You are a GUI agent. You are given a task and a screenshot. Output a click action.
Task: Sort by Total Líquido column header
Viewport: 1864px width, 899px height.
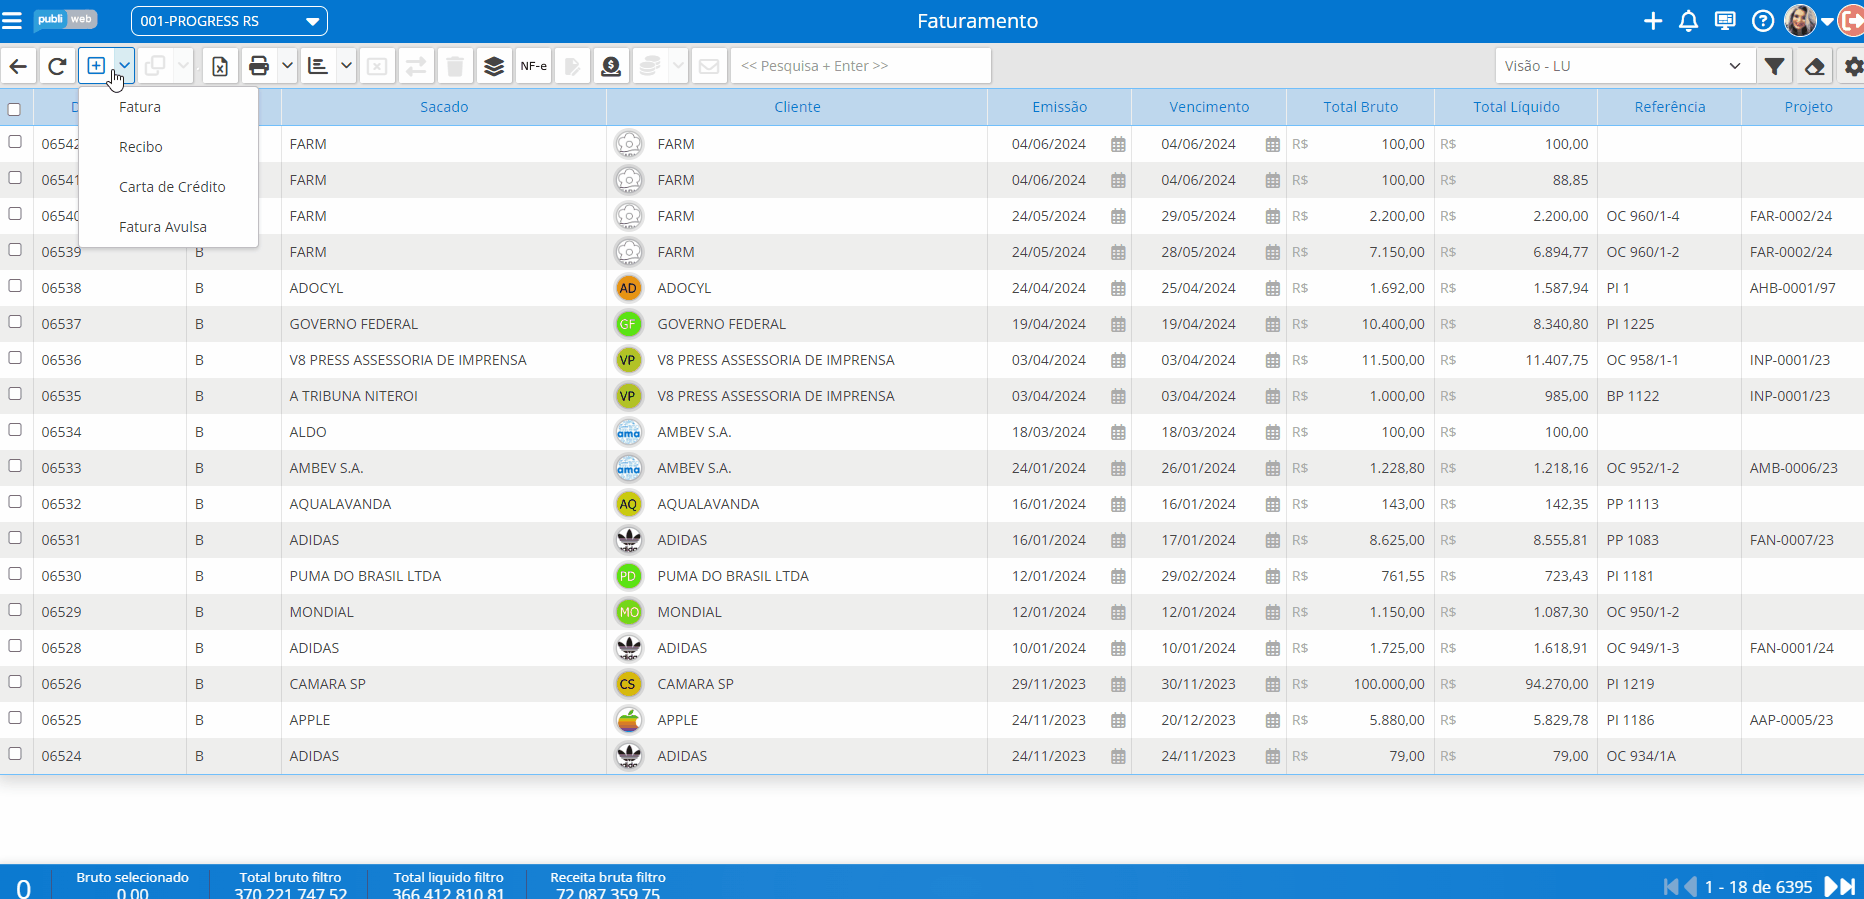click(1516, 107)
